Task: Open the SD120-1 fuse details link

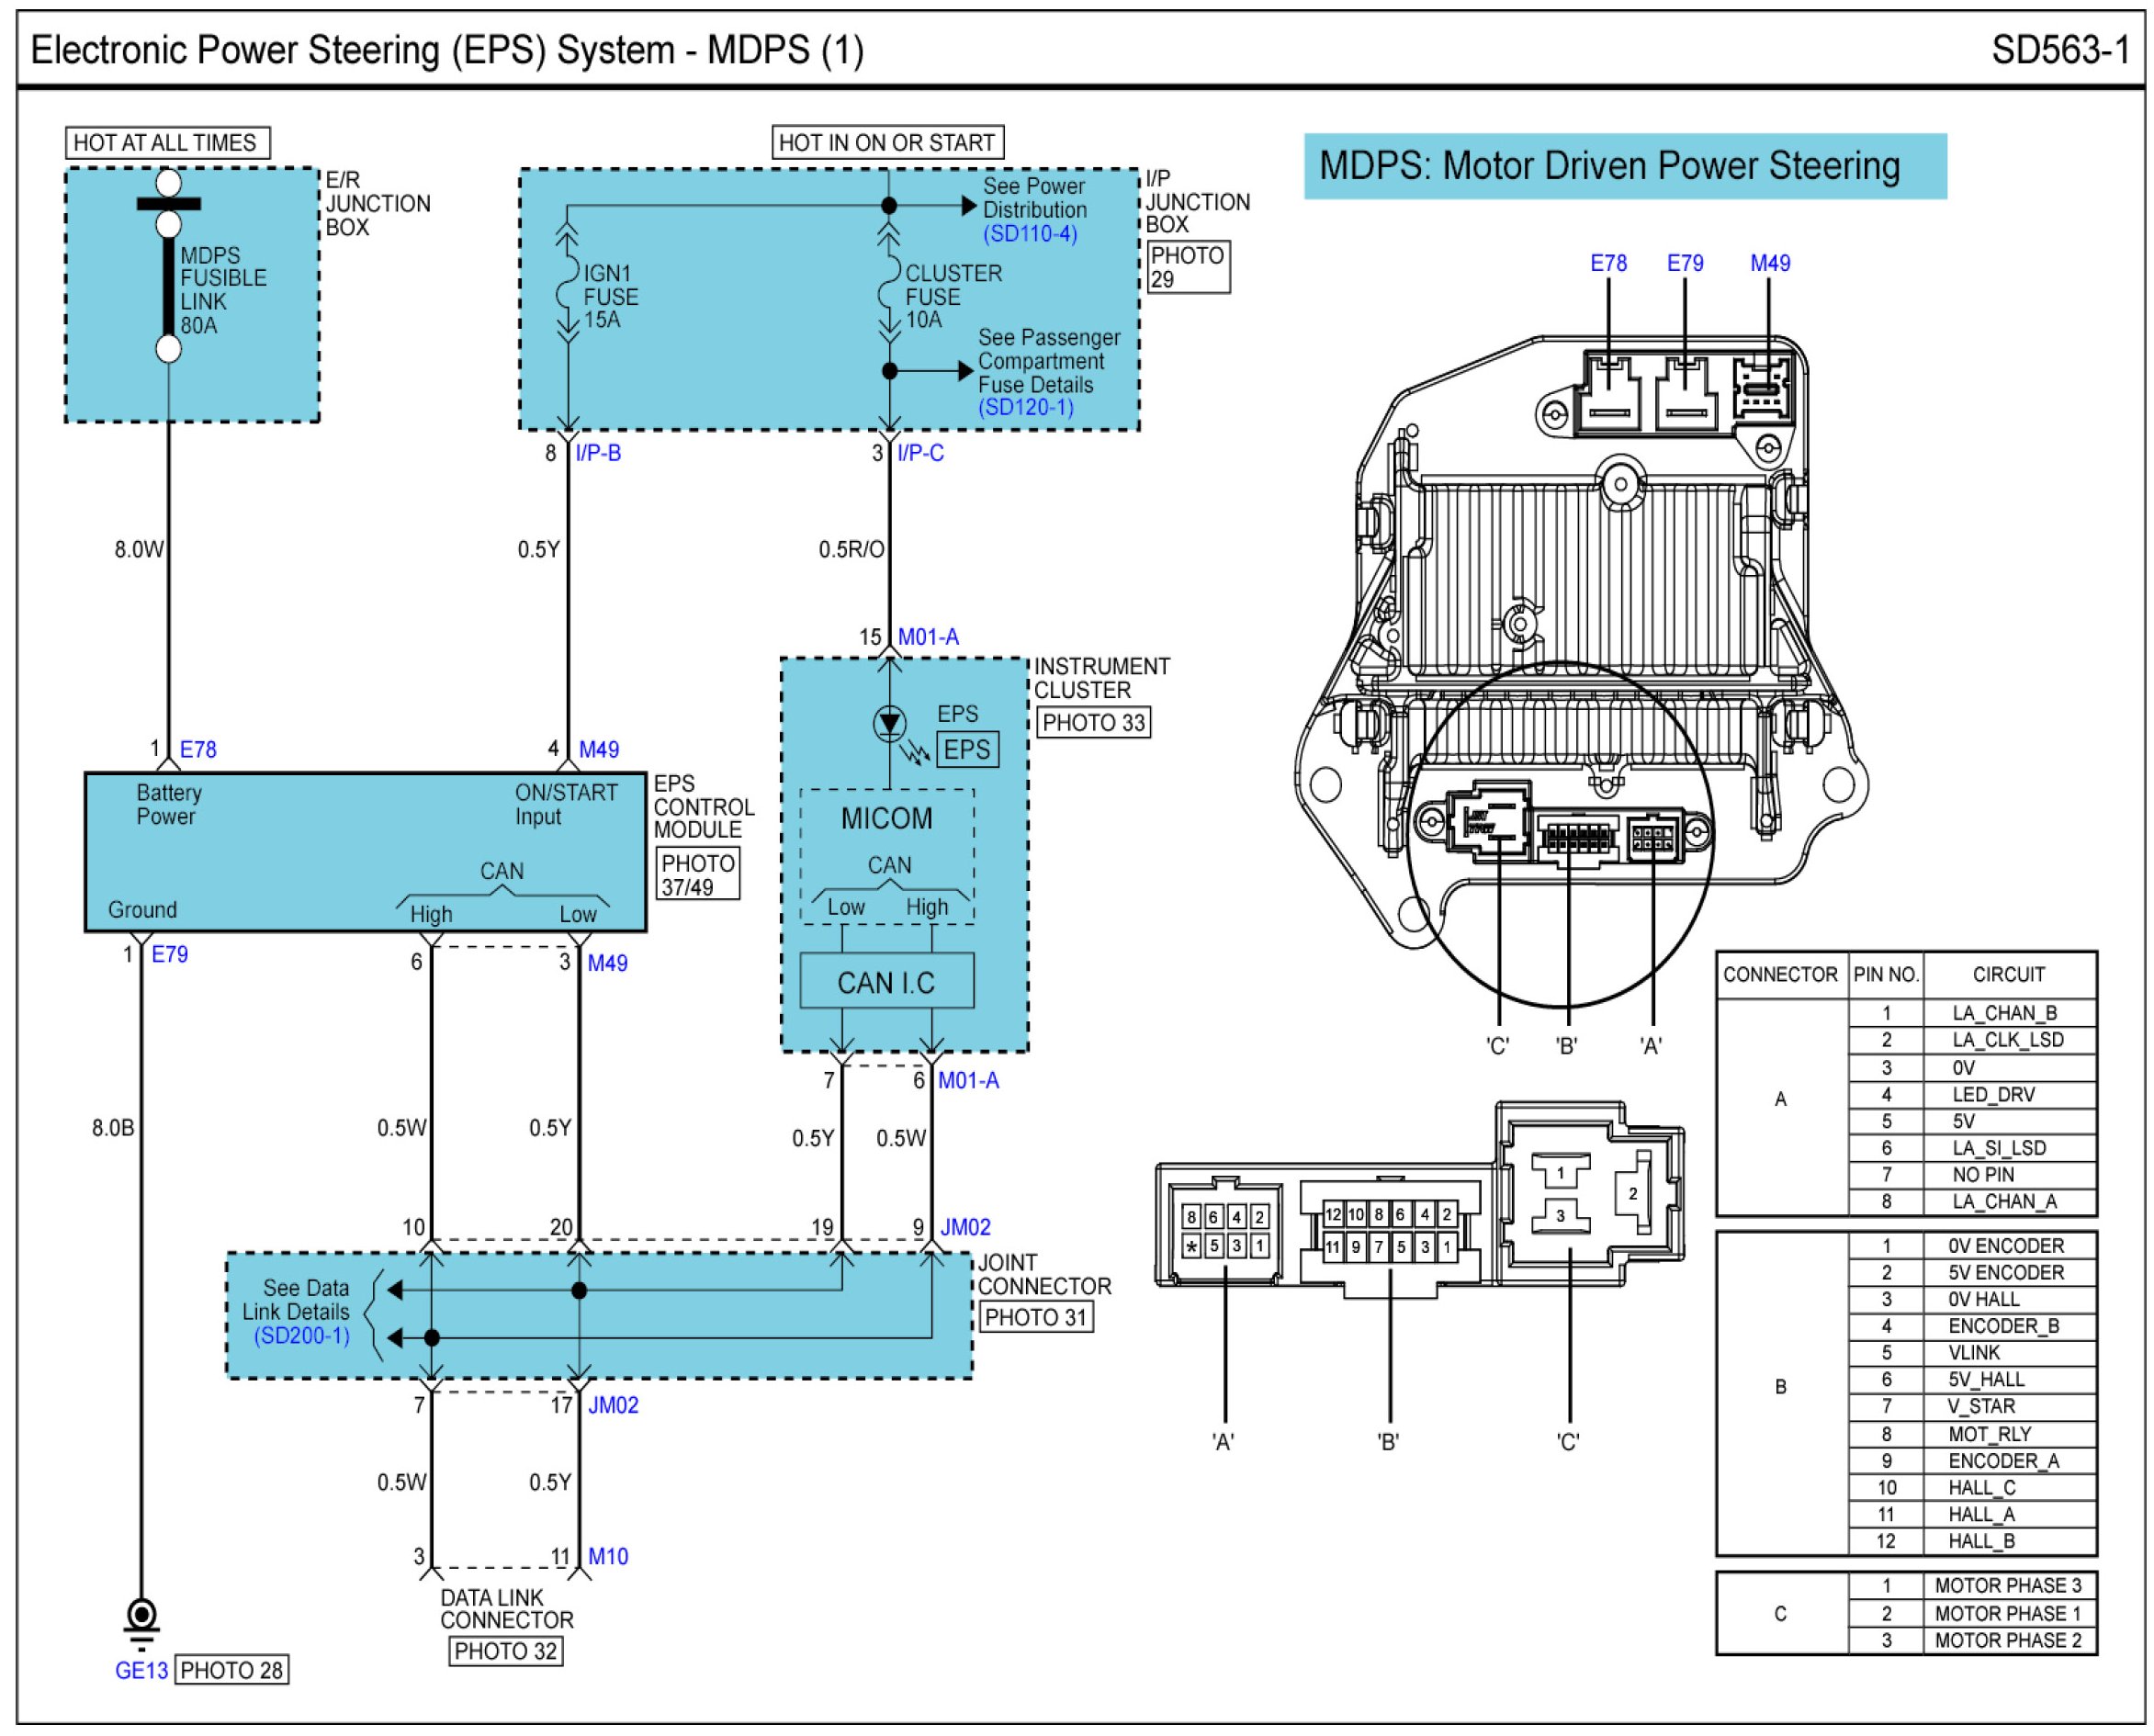Action: (1025, 408)
